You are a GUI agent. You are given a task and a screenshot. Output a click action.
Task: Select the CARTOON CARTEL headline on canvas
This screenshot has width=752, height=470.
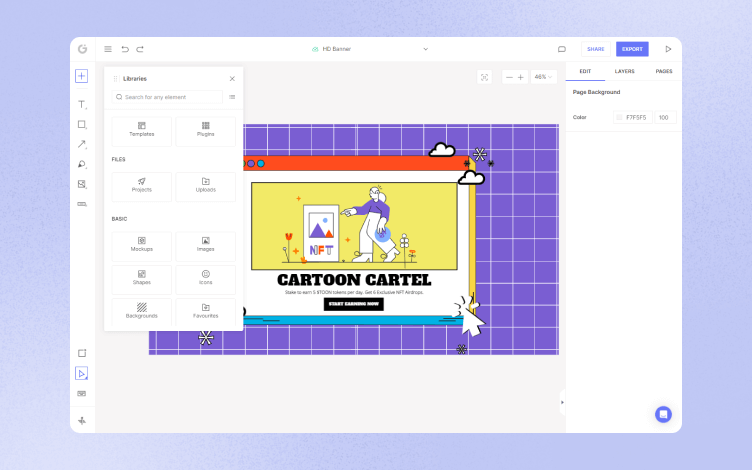pos(354,280)
